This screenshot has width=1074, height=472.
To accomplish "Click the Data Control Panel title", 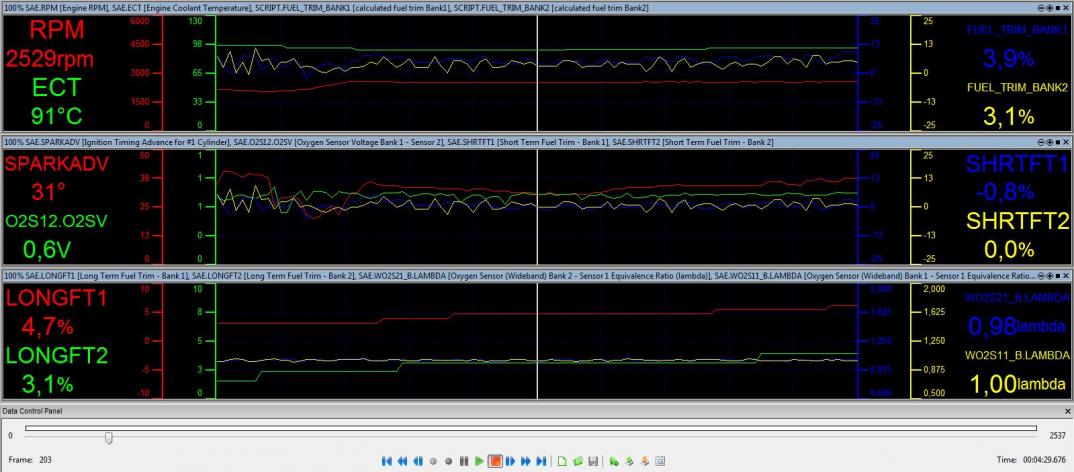I will click(x=32, y=411).
